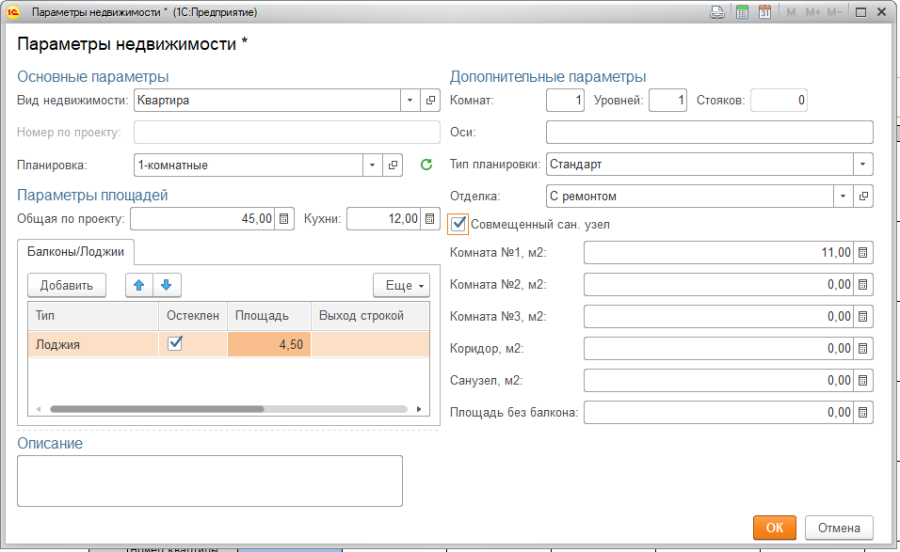The width and height of the screenshot is (900, 552).
Task: Move row down with blue down arrow
Action: point(165,285)
